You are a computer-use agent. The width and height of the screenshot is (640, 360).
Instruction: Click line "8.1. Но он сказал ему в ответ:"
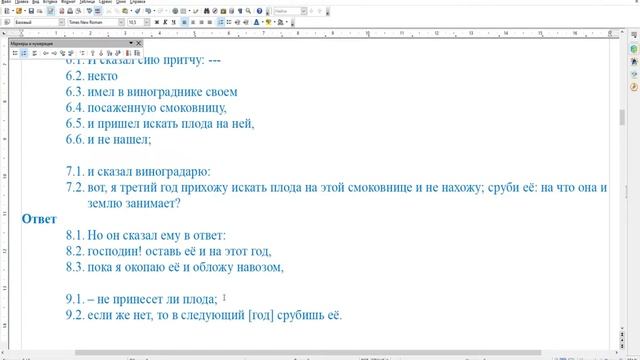146,236
